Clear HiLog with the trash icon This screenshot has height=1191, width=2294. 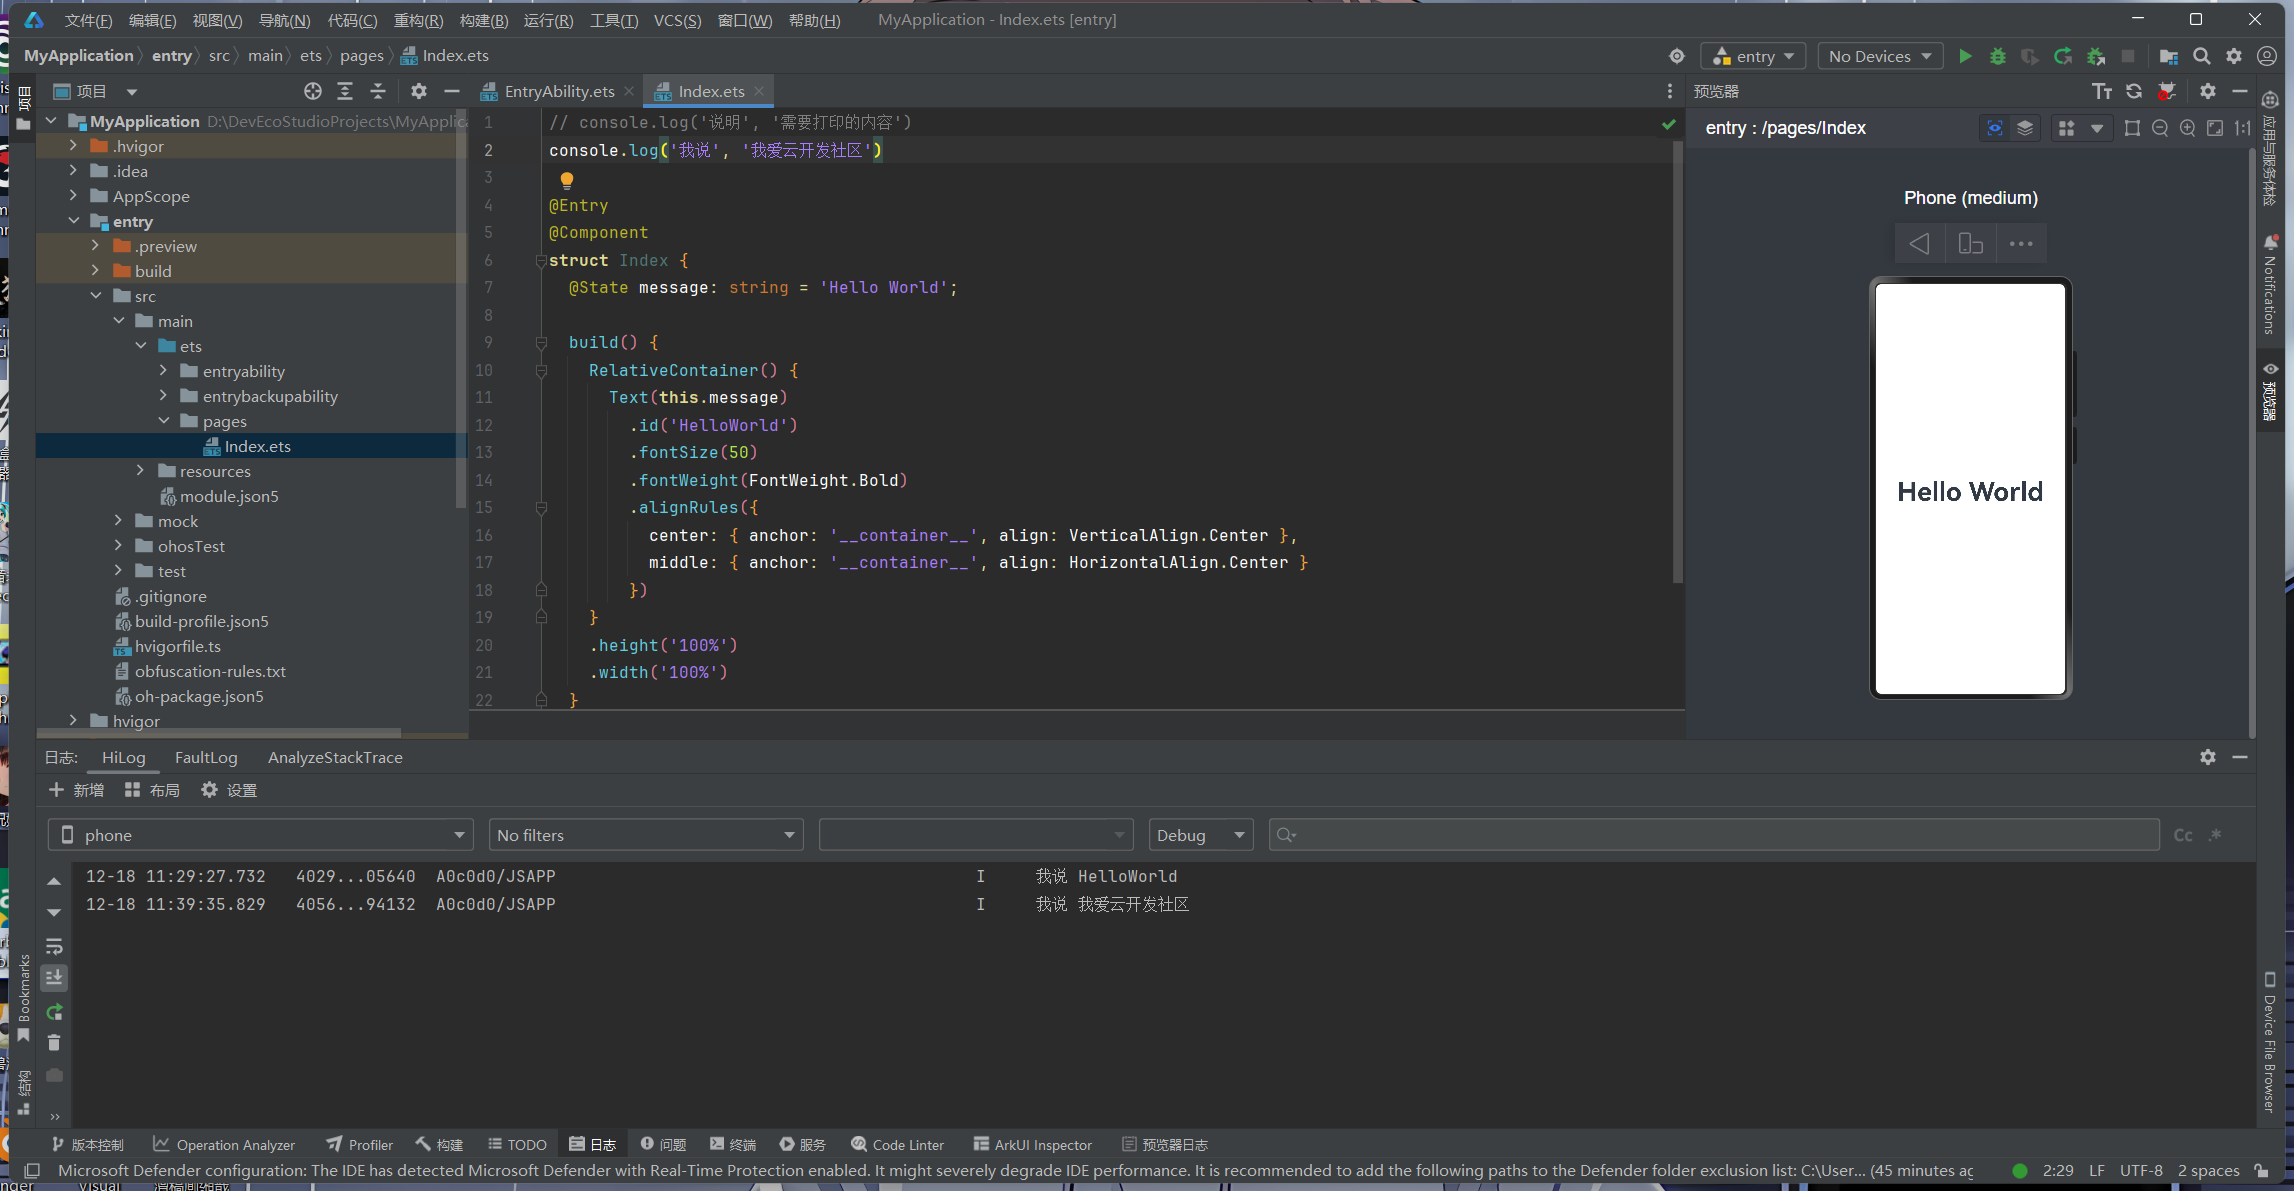click(x=54, y=1043)
